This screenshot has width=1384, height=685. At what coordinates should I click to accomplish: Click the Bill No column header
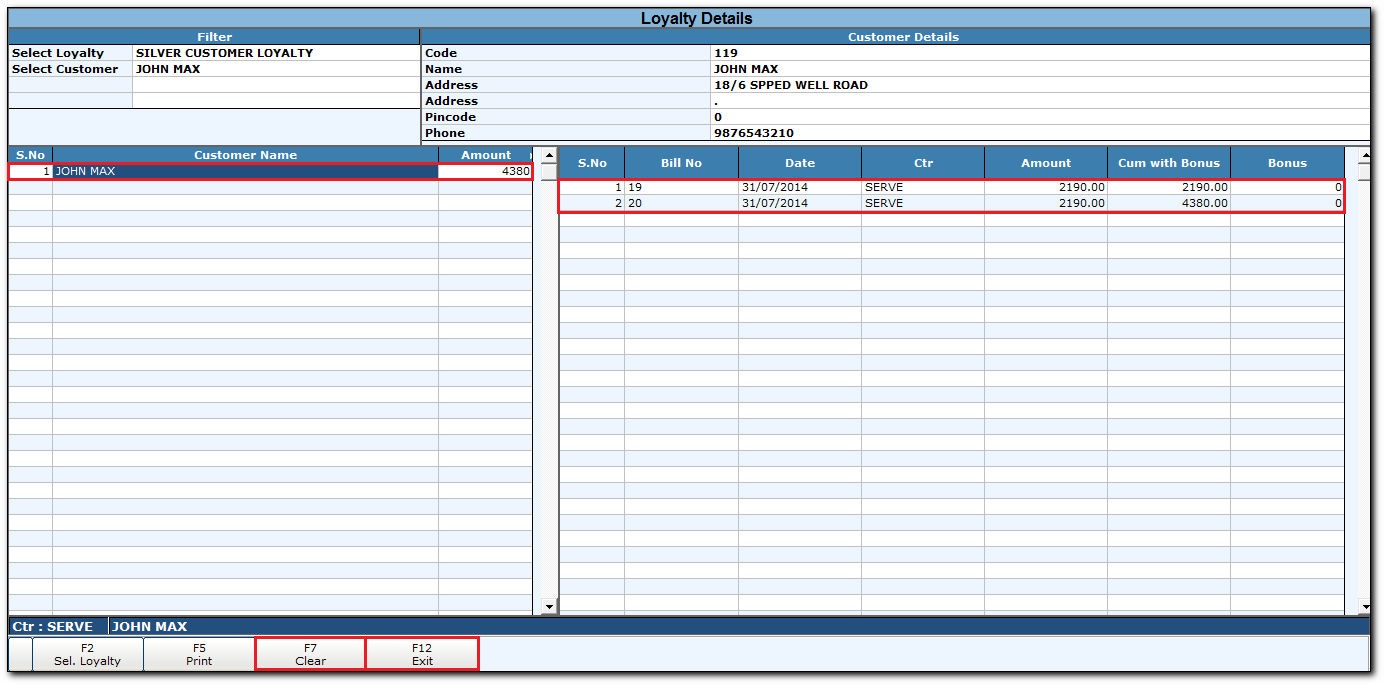click(681, 163)
